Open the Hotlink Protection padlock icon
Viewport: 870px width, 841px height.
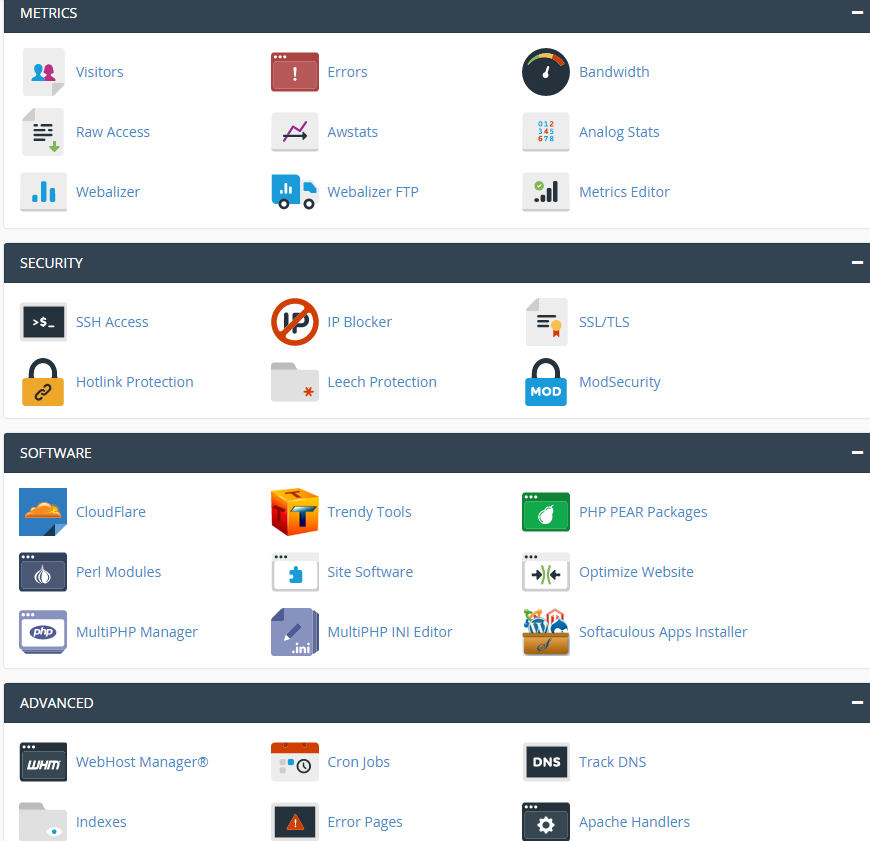pyautogui.click(x=43, y=381)
